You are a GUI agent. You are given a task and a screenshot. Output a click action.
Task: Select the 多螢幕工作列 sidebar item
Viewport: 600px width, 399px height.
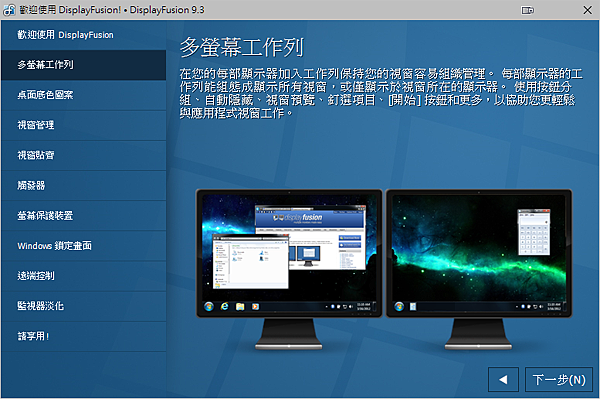click(83, 65)
